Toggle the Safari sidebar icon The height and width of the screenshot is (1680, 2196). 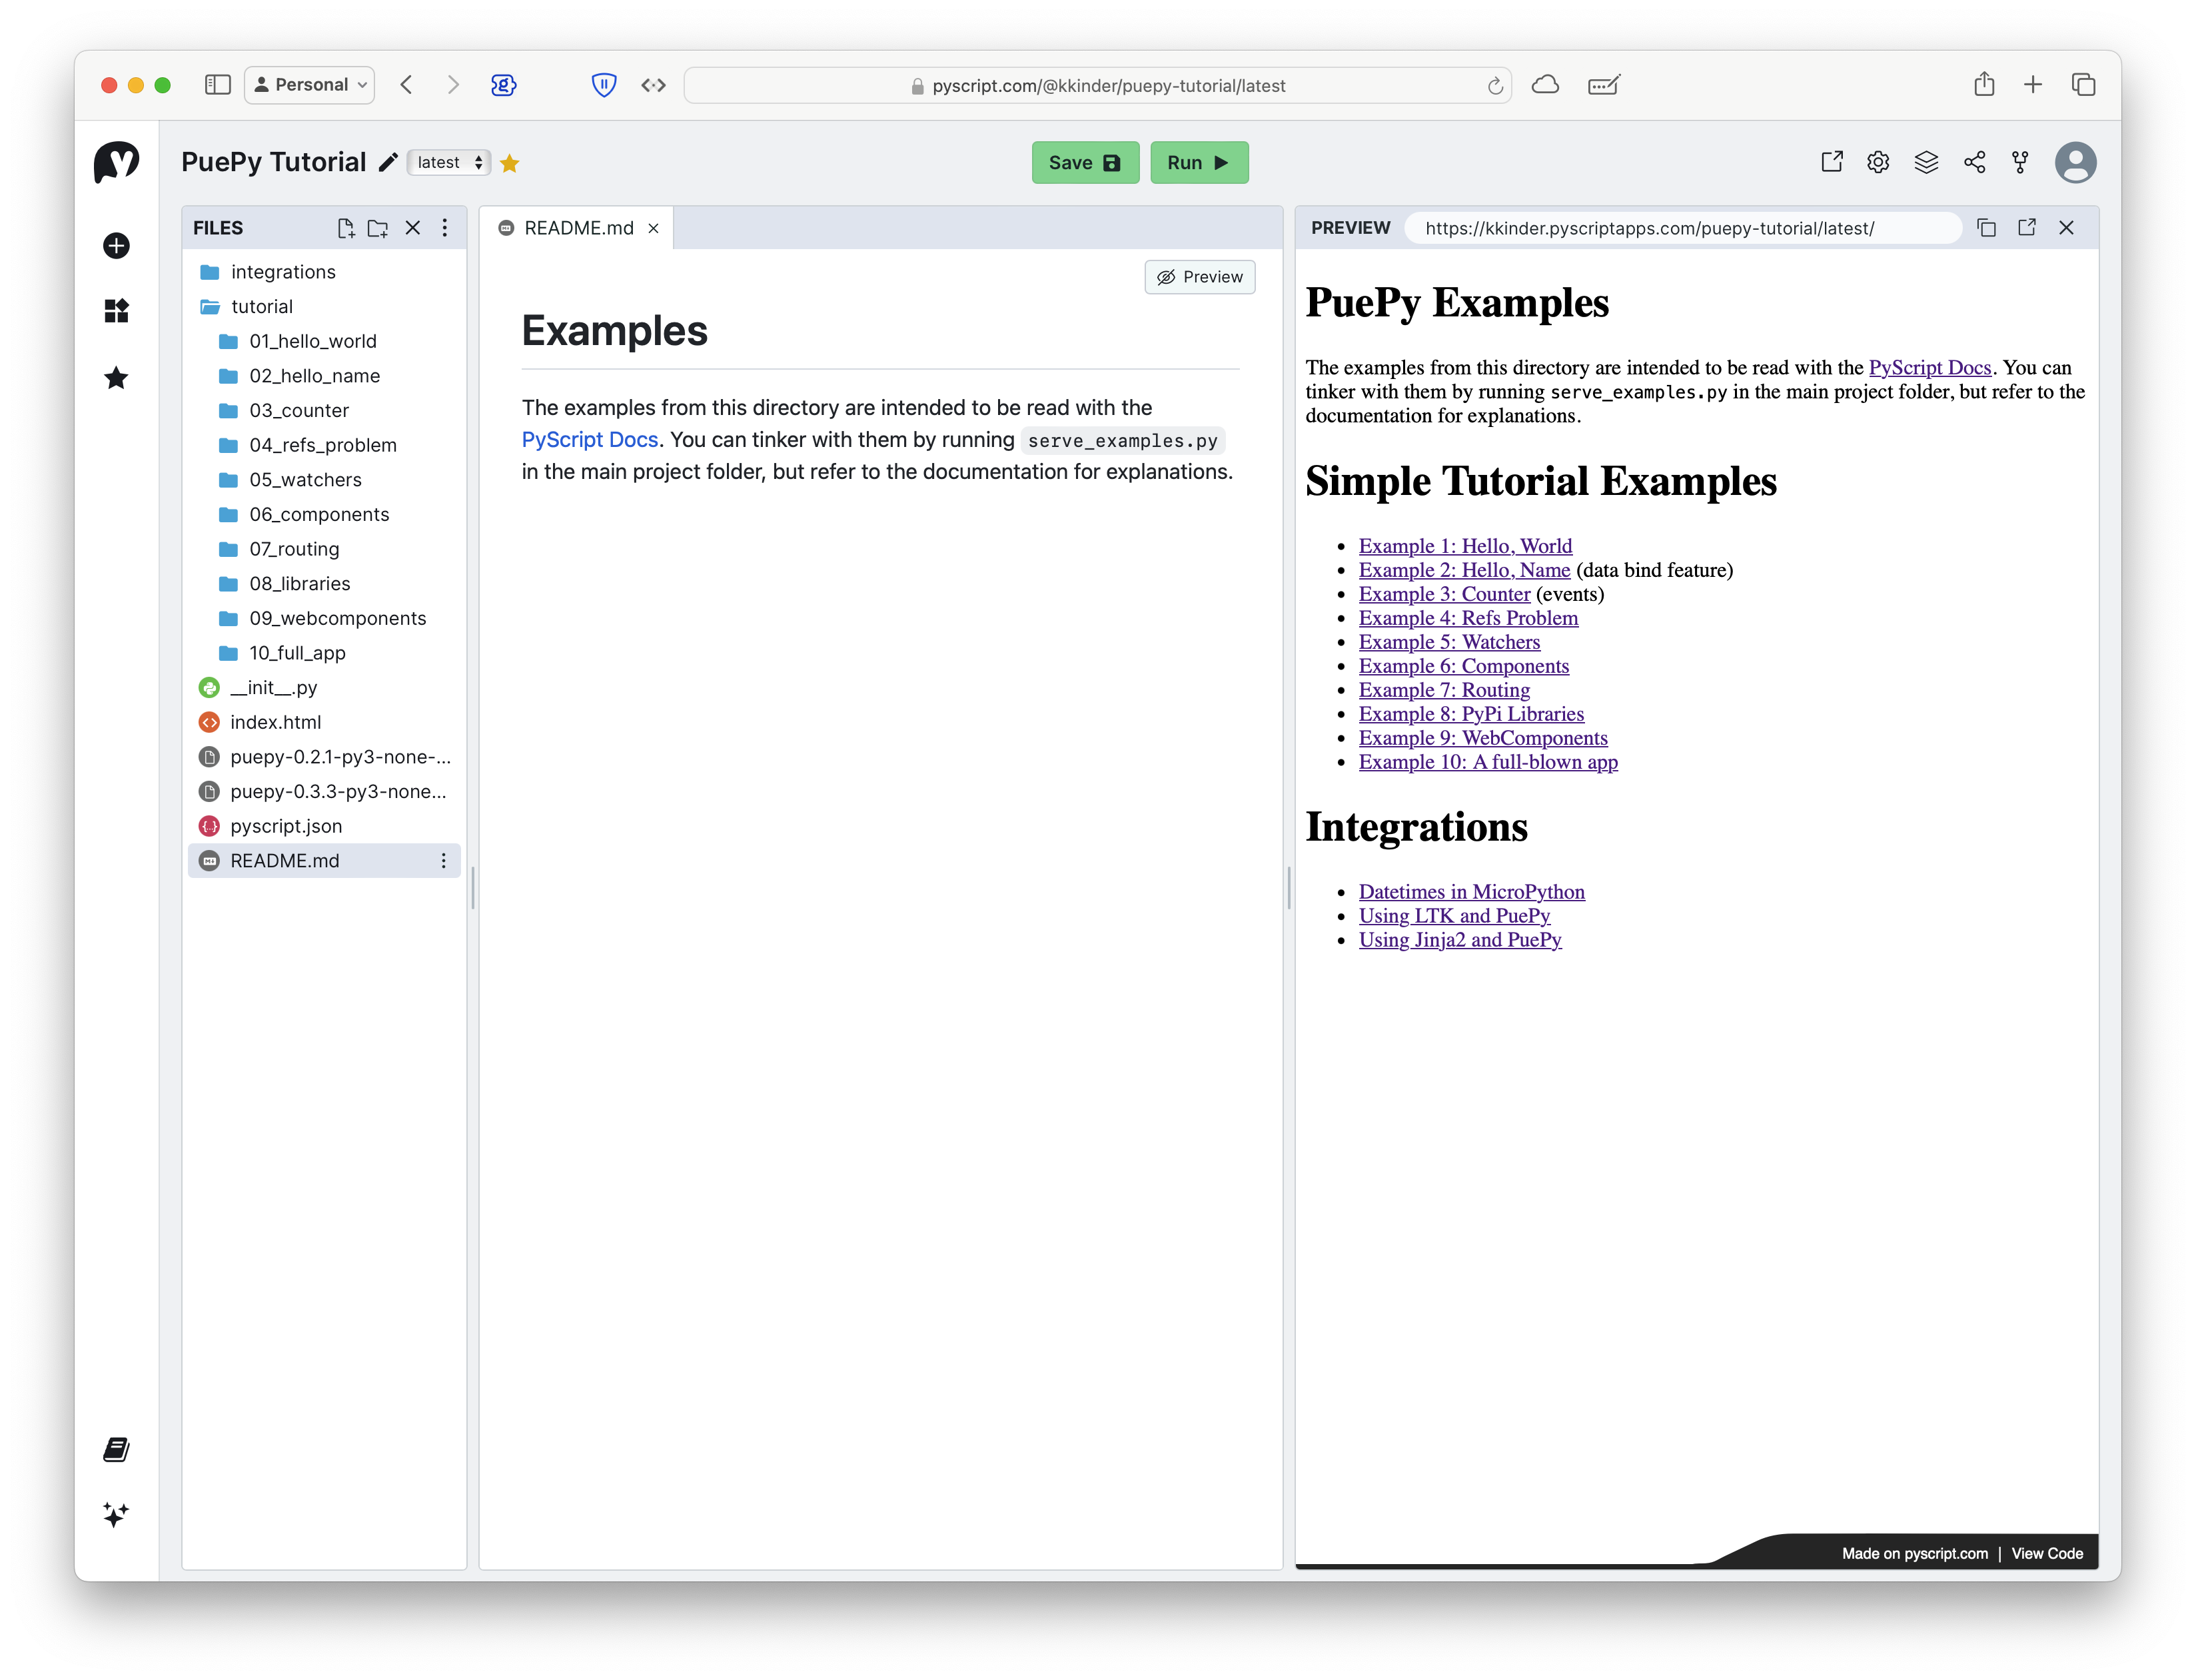click(x=217, y=85)
